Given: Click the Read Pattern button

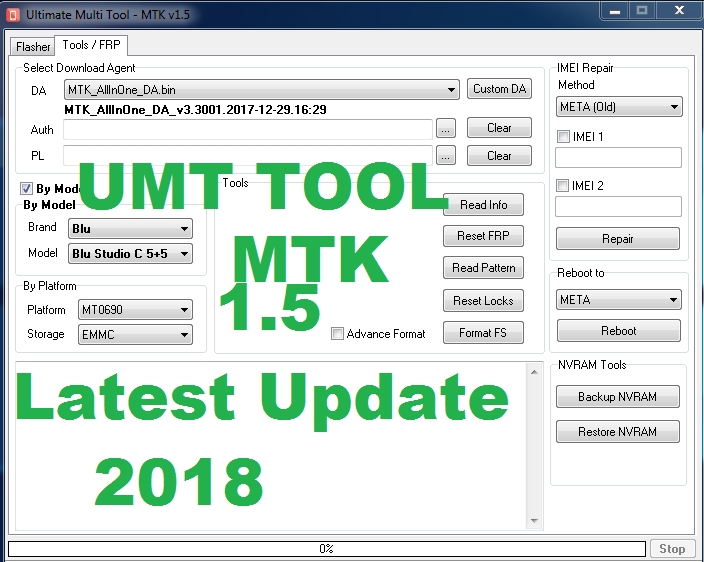Looking at the screenshot, I should click(x=483, y=268).
